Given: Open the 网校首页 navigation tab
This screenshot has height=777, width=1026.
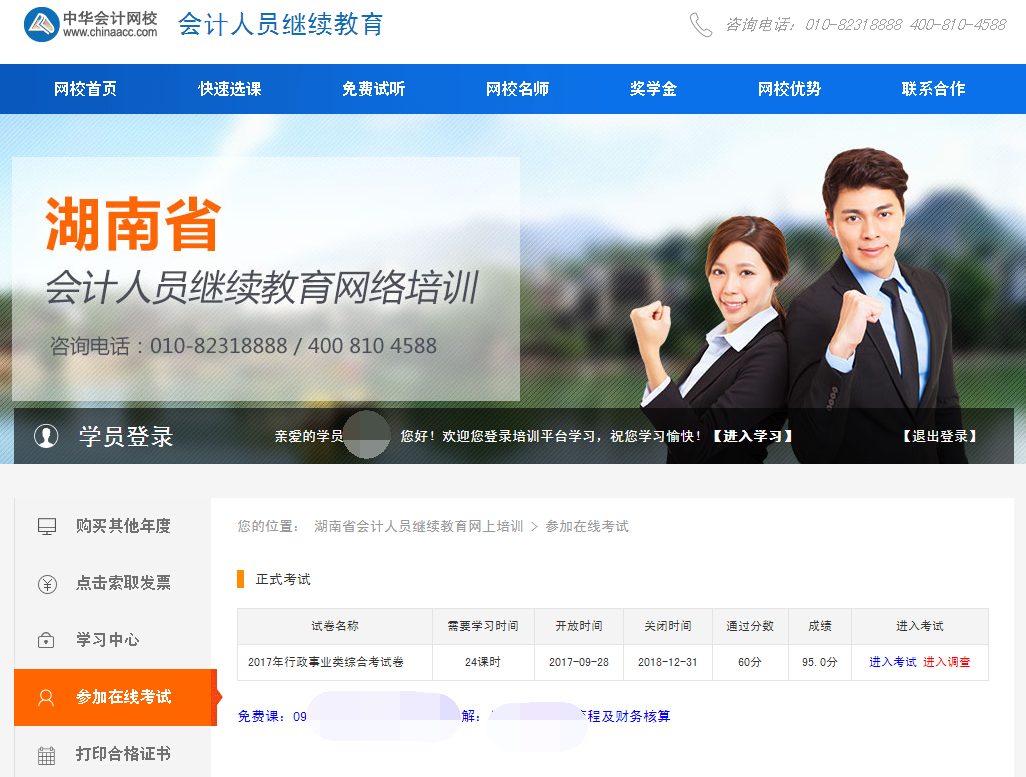Looking at the screenshot, I should (x=85, y=89).
